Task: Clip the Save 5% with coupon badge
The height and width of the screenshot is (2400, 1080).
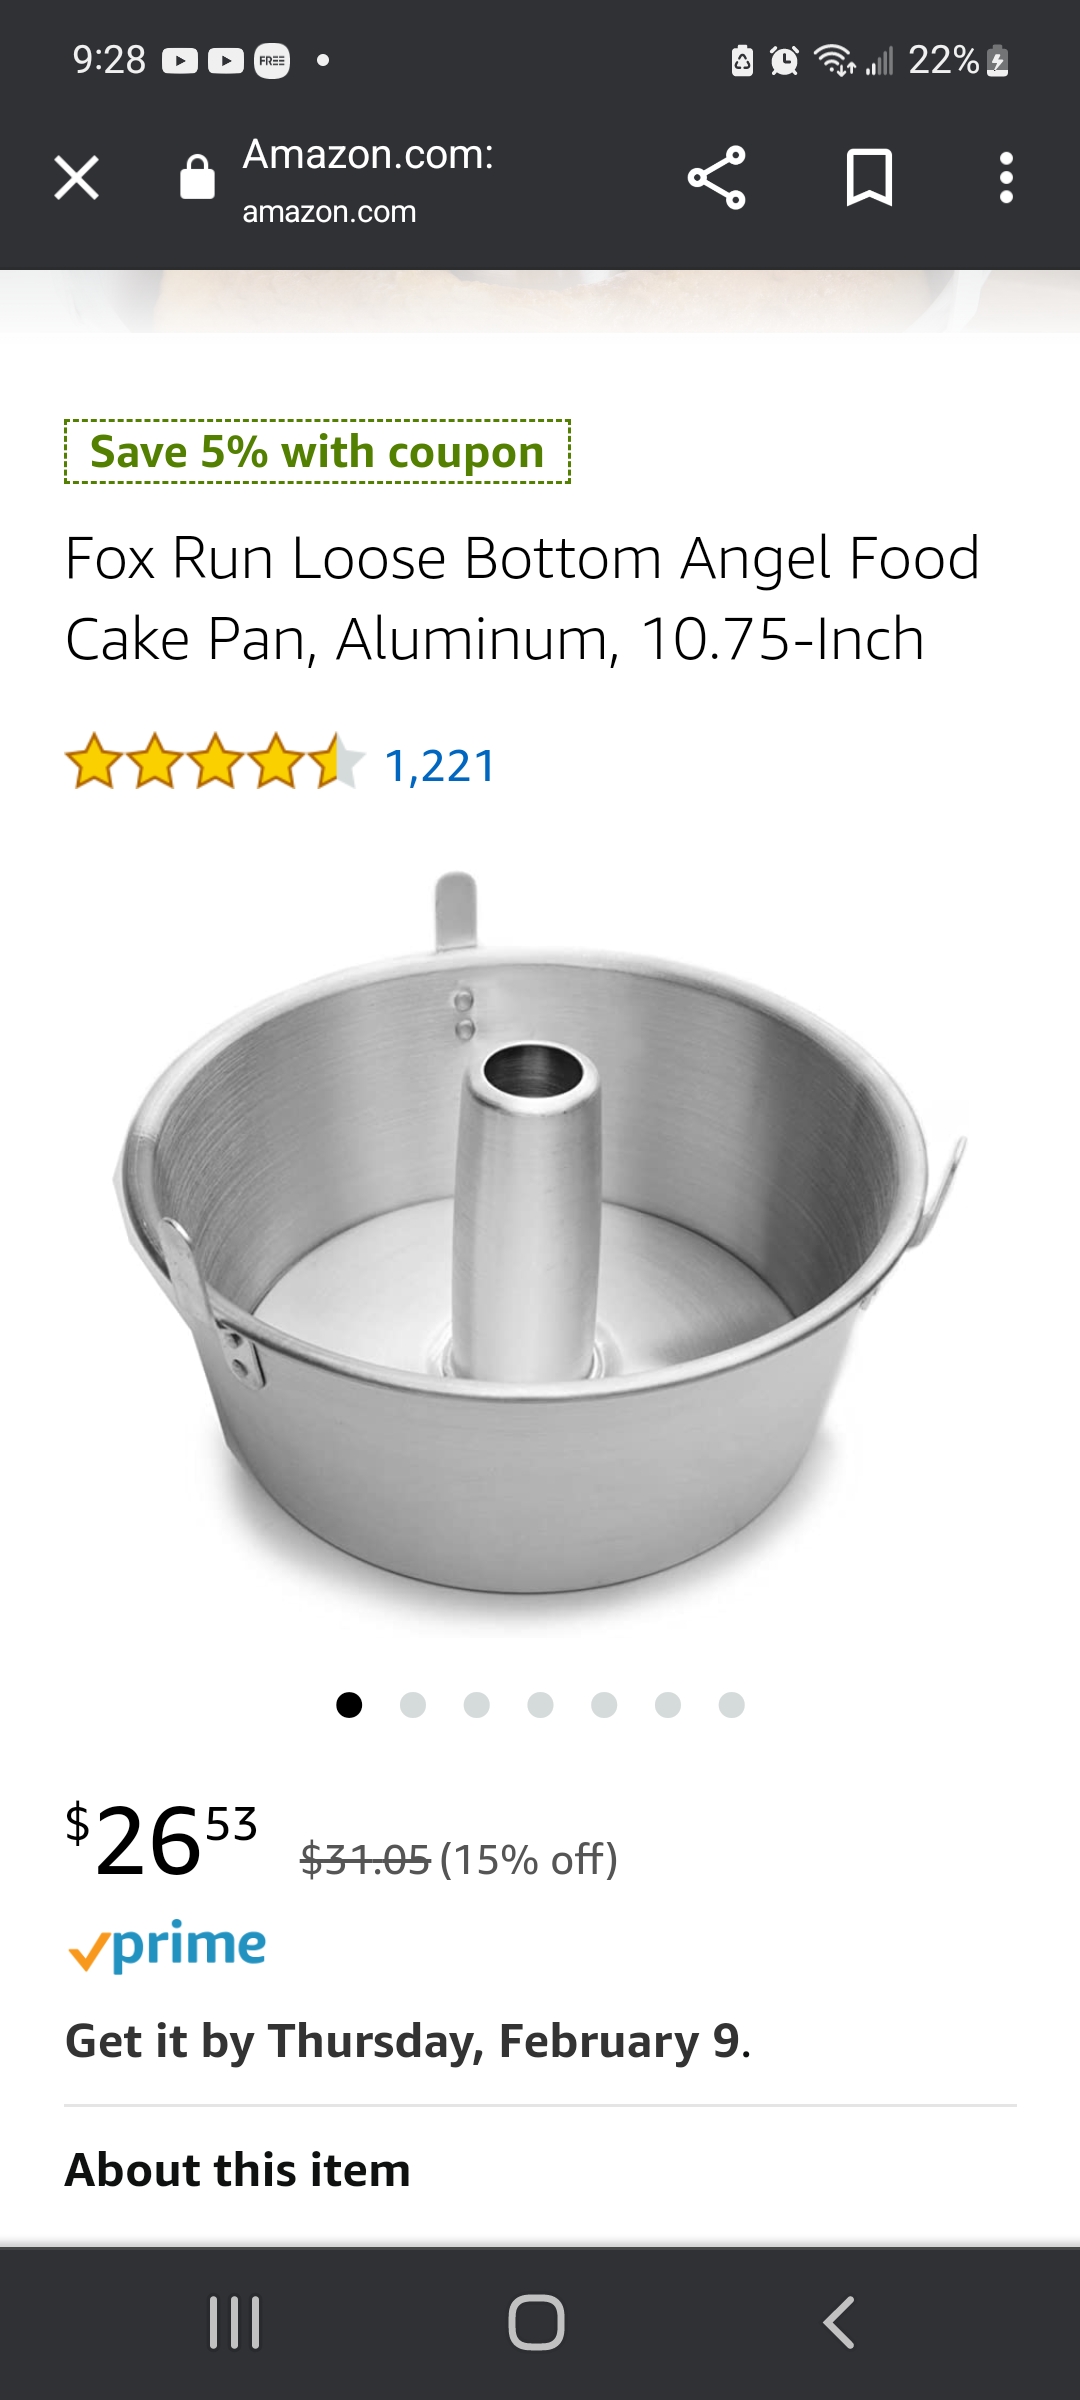Action: pyautogui.click(x=317, y=452)
